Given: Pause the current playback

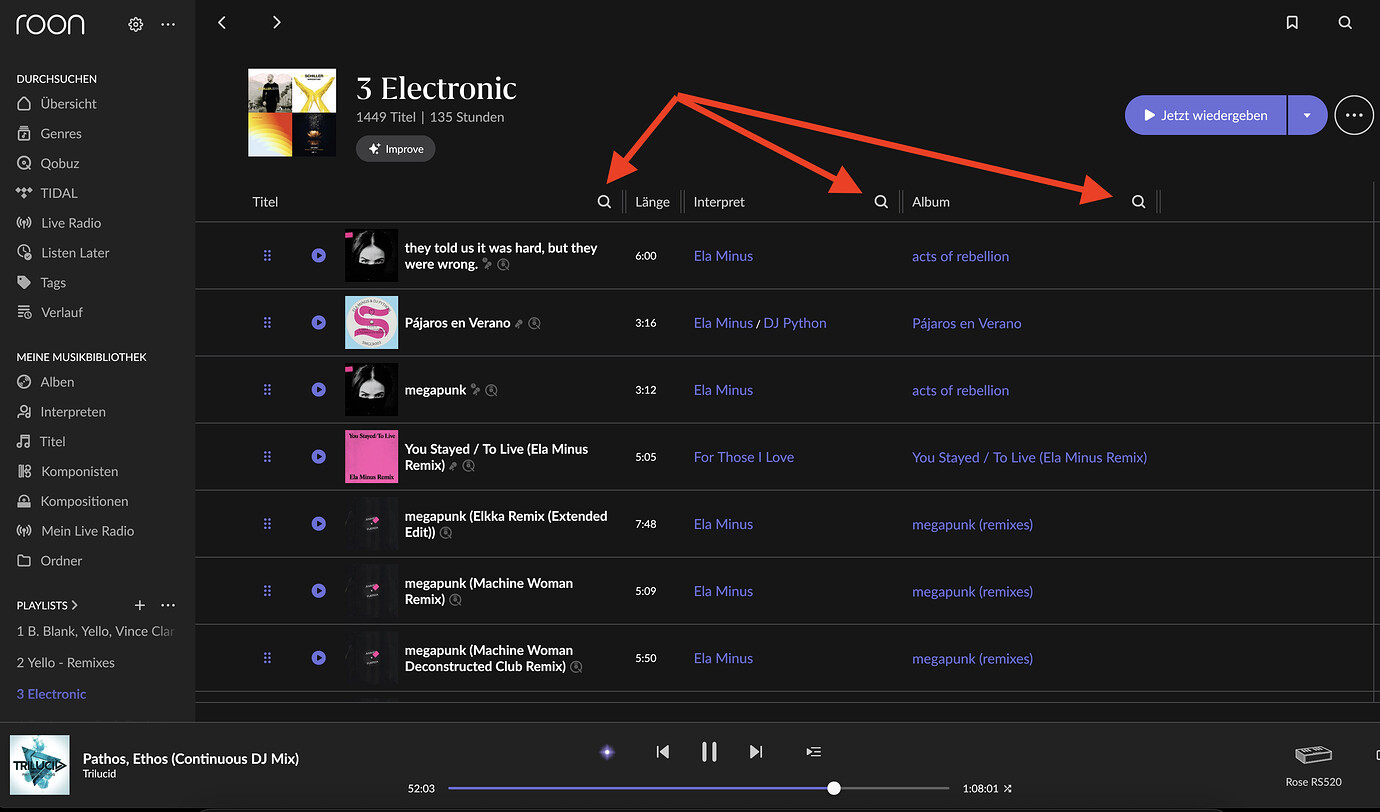Looking at the screenshot, I should (709, 752).
